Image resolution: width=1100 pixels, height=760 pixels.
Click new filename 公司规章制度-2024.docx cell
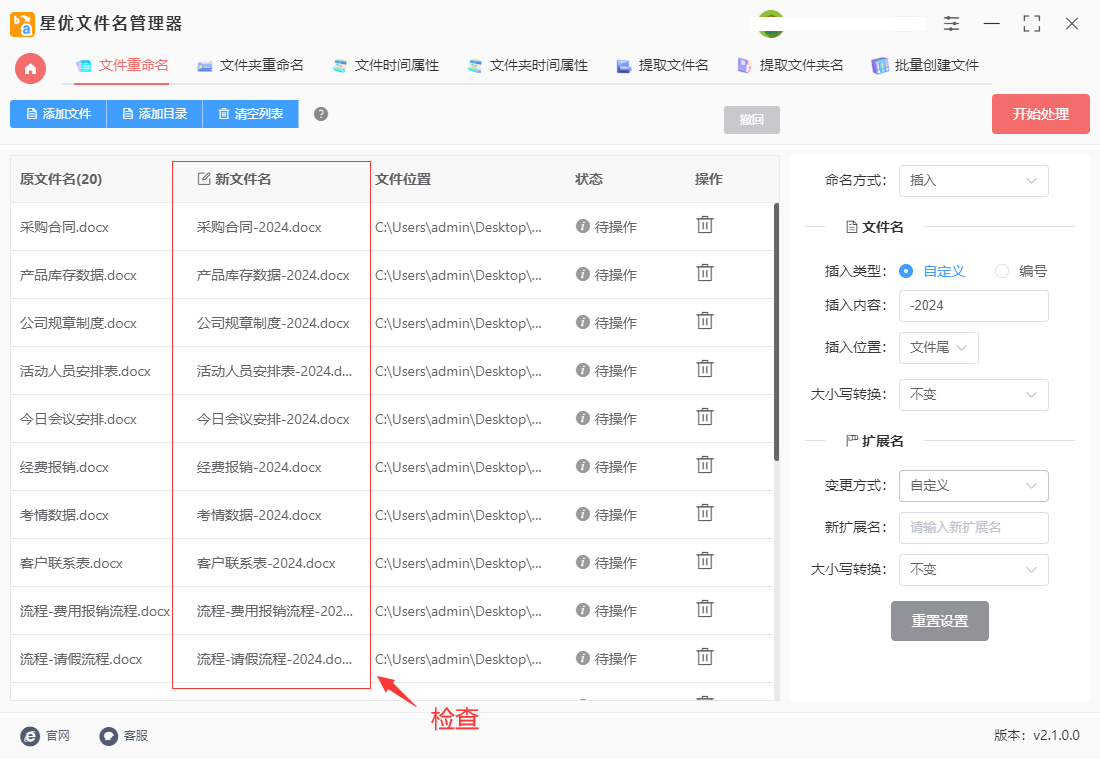[x=273, y=324]
